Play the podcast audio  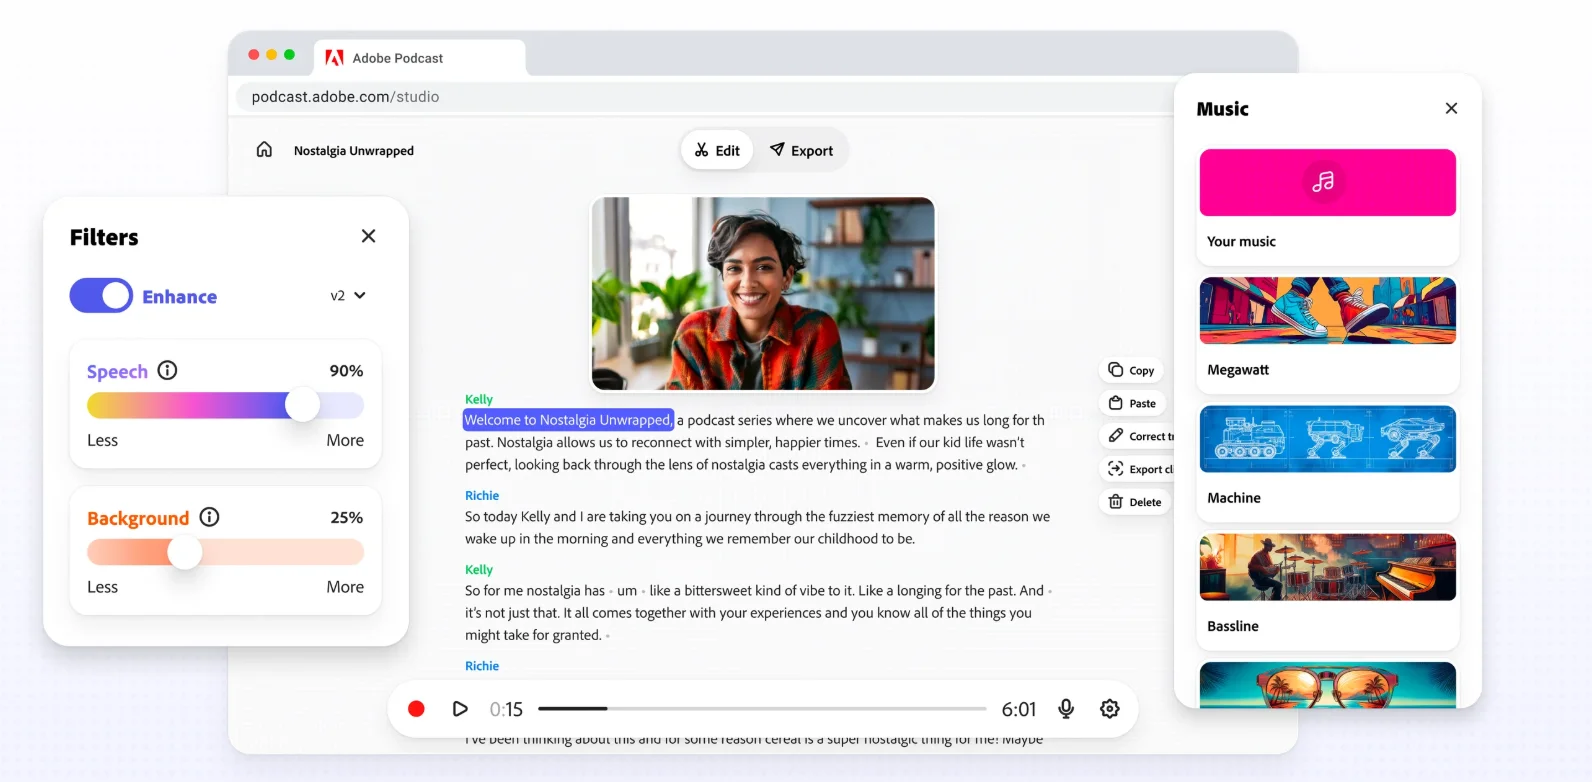tap(460, 709)
